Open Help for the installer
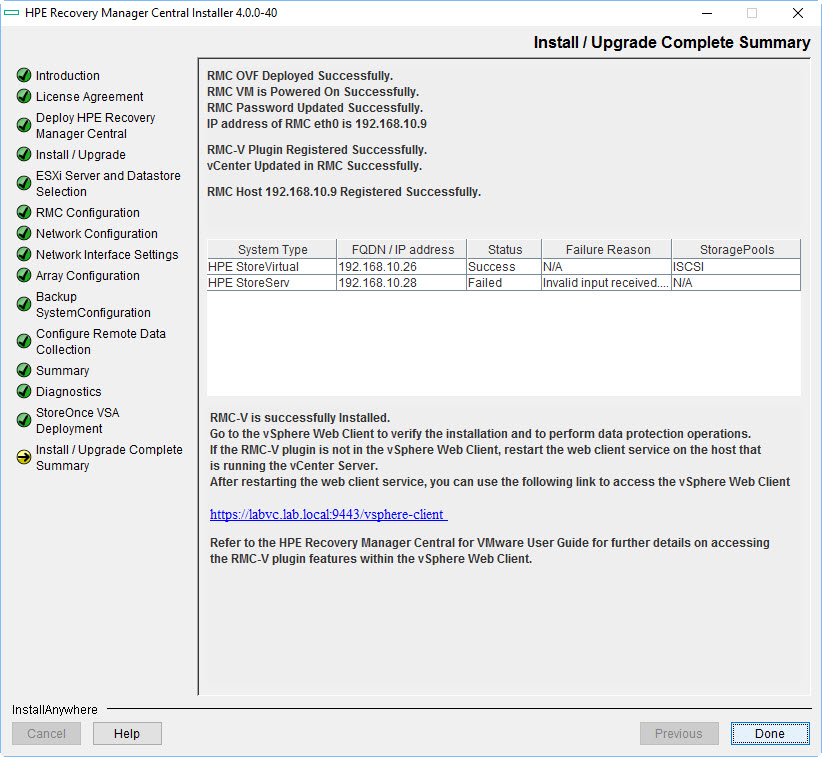 point(127,733)
